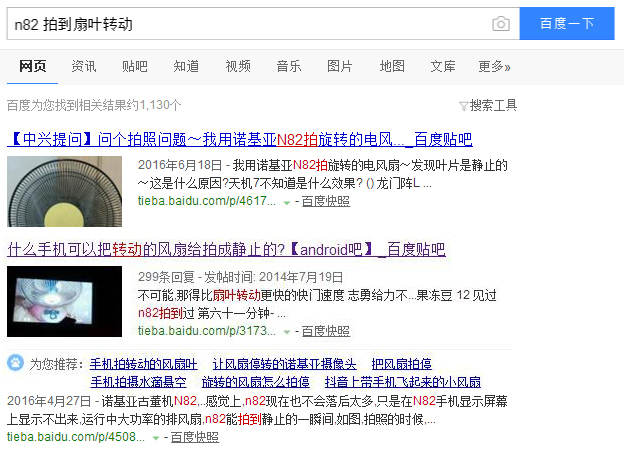Click the camera image search icon
The image size is (624, 452).
pyautogui.click(x=501, y=24)
